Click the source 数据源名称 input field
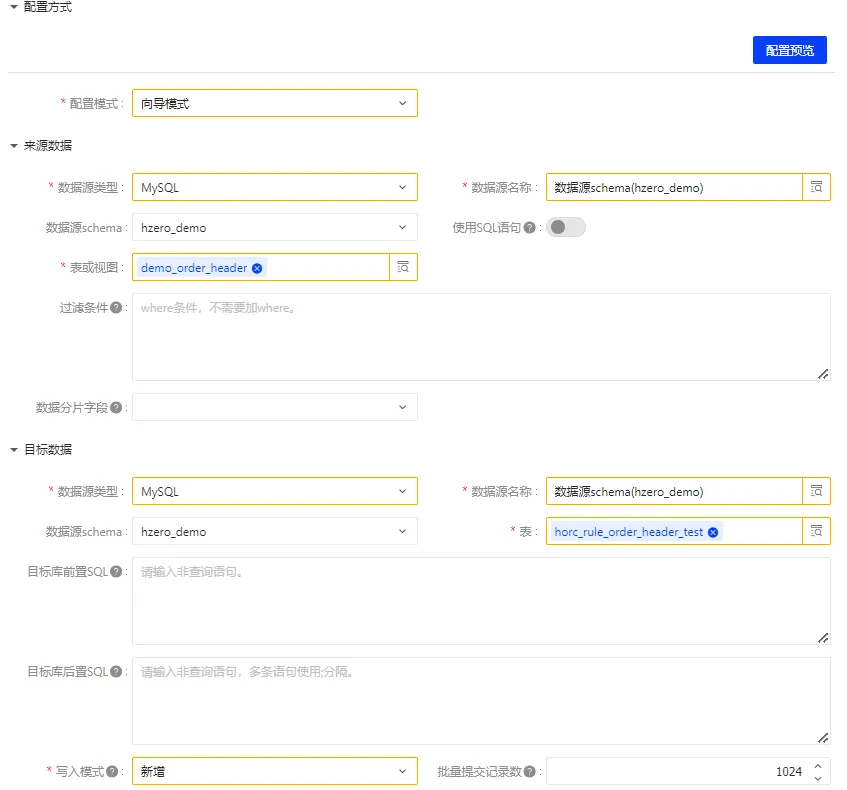 [x=674, y=188]
